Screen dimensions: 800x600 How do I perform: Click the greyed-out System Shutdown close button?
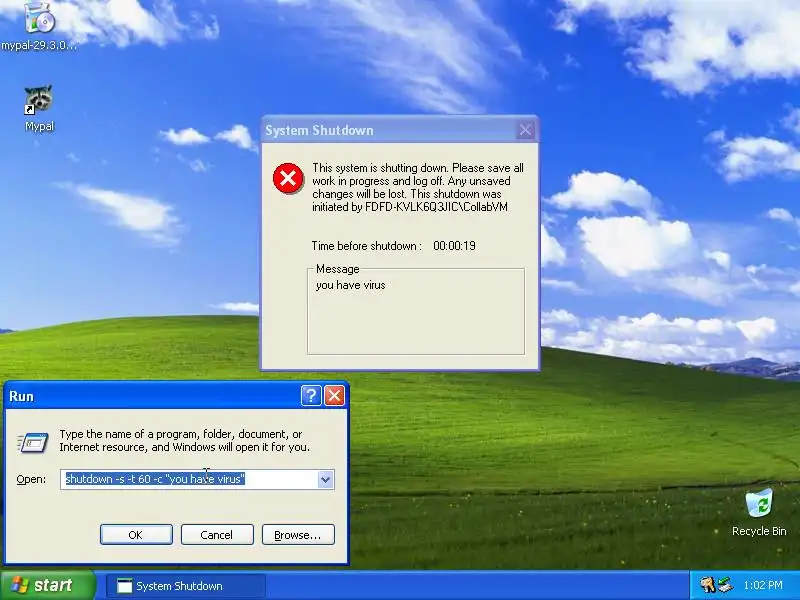tap(526, 131)
